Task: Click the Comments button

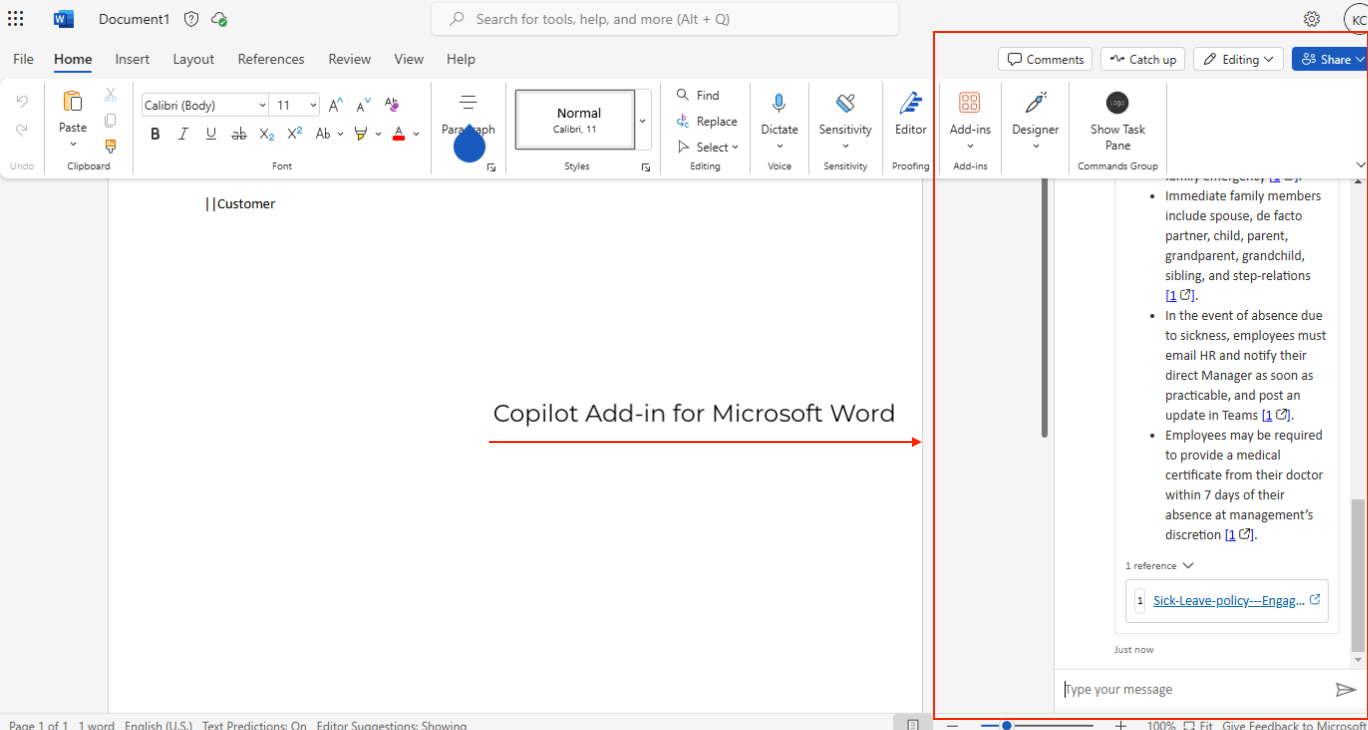Action: 1045,59
